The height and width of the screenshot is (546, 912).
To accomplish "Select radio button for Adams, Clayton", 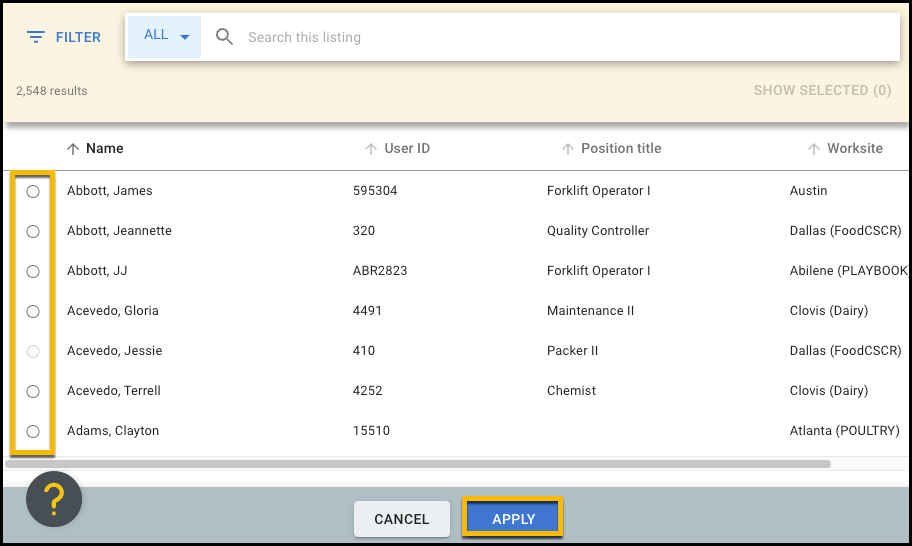I will [x=33, y=431].
